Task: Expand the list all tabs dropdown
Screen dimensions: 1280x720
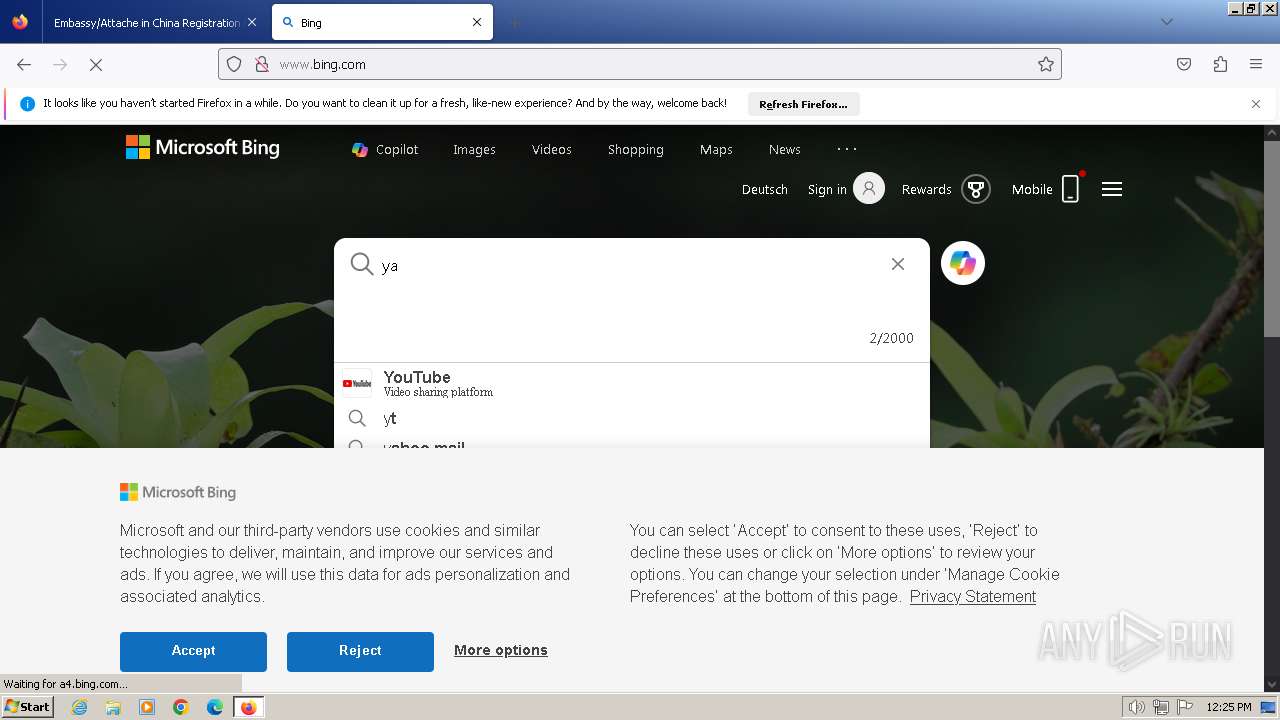Action: click(x=1166, y=22)
